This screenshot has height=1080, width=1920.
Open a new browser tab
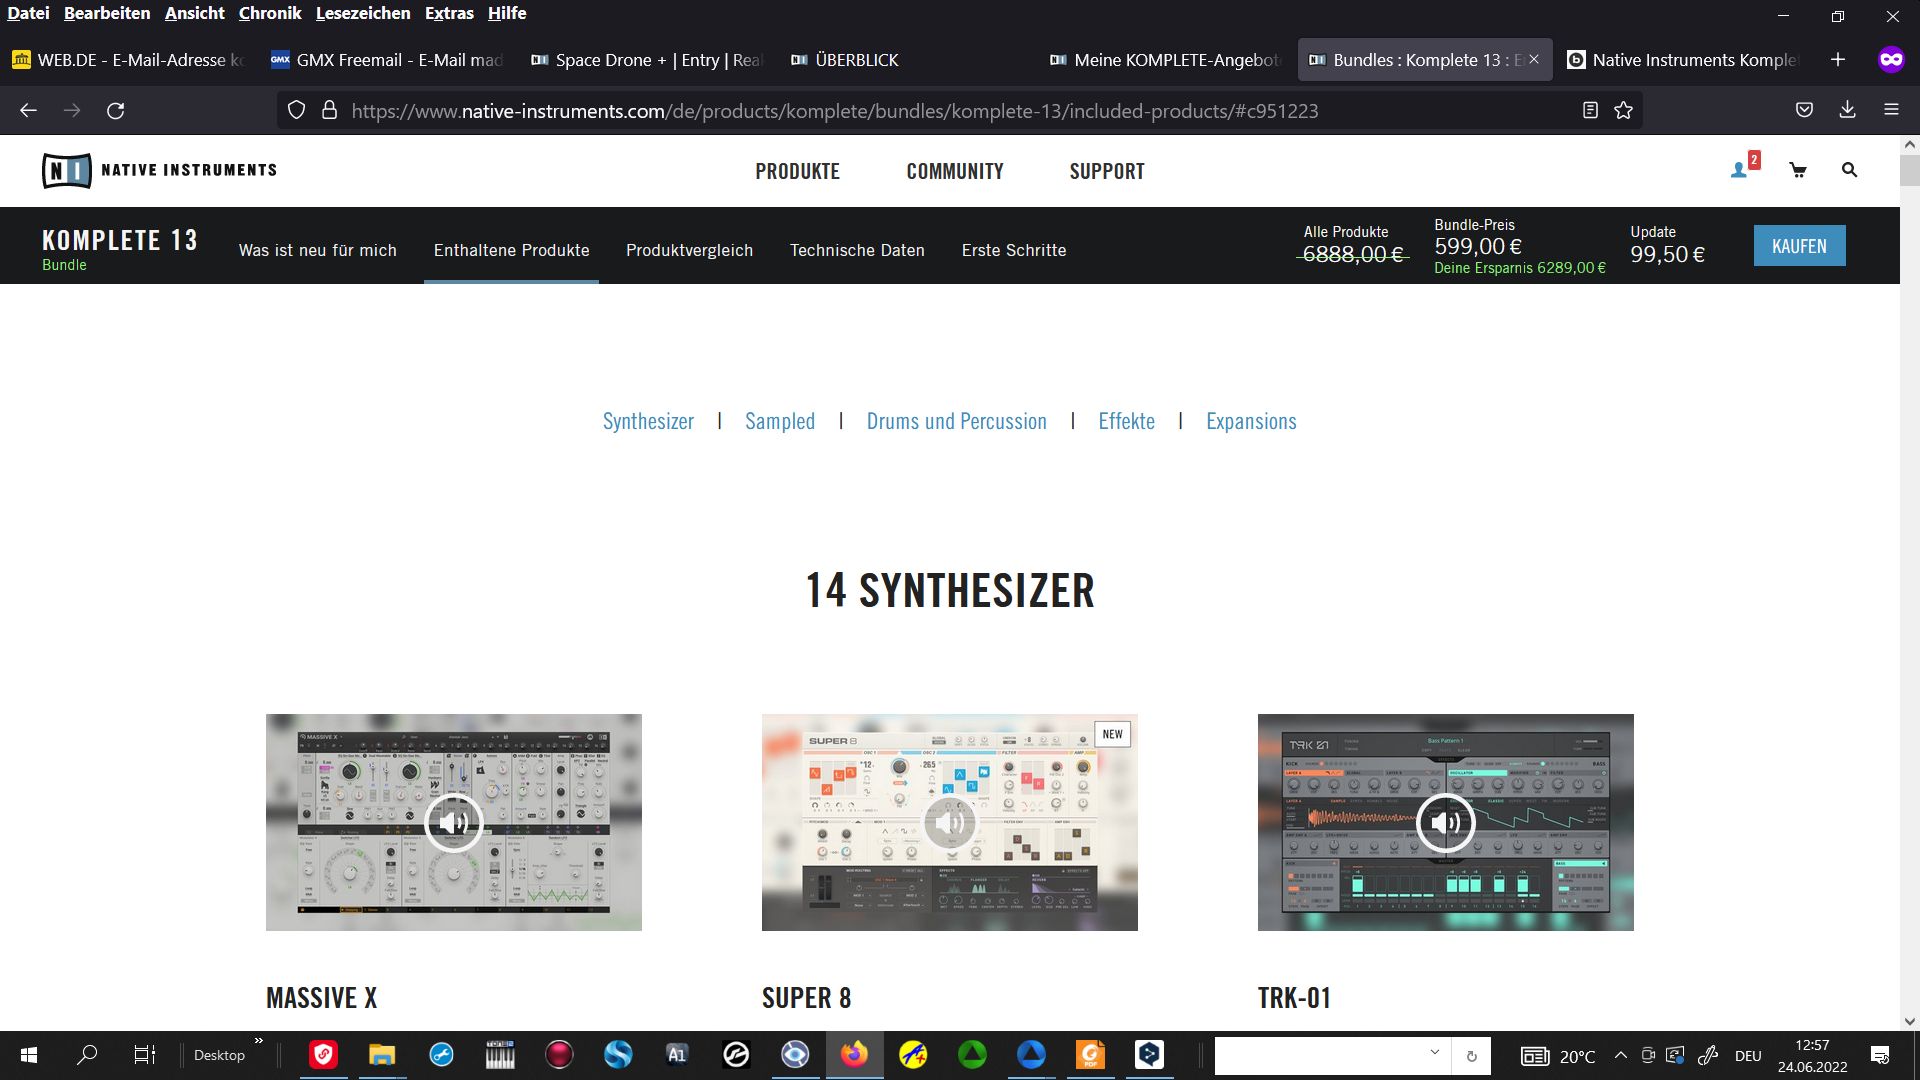[x=1838, y=60]
